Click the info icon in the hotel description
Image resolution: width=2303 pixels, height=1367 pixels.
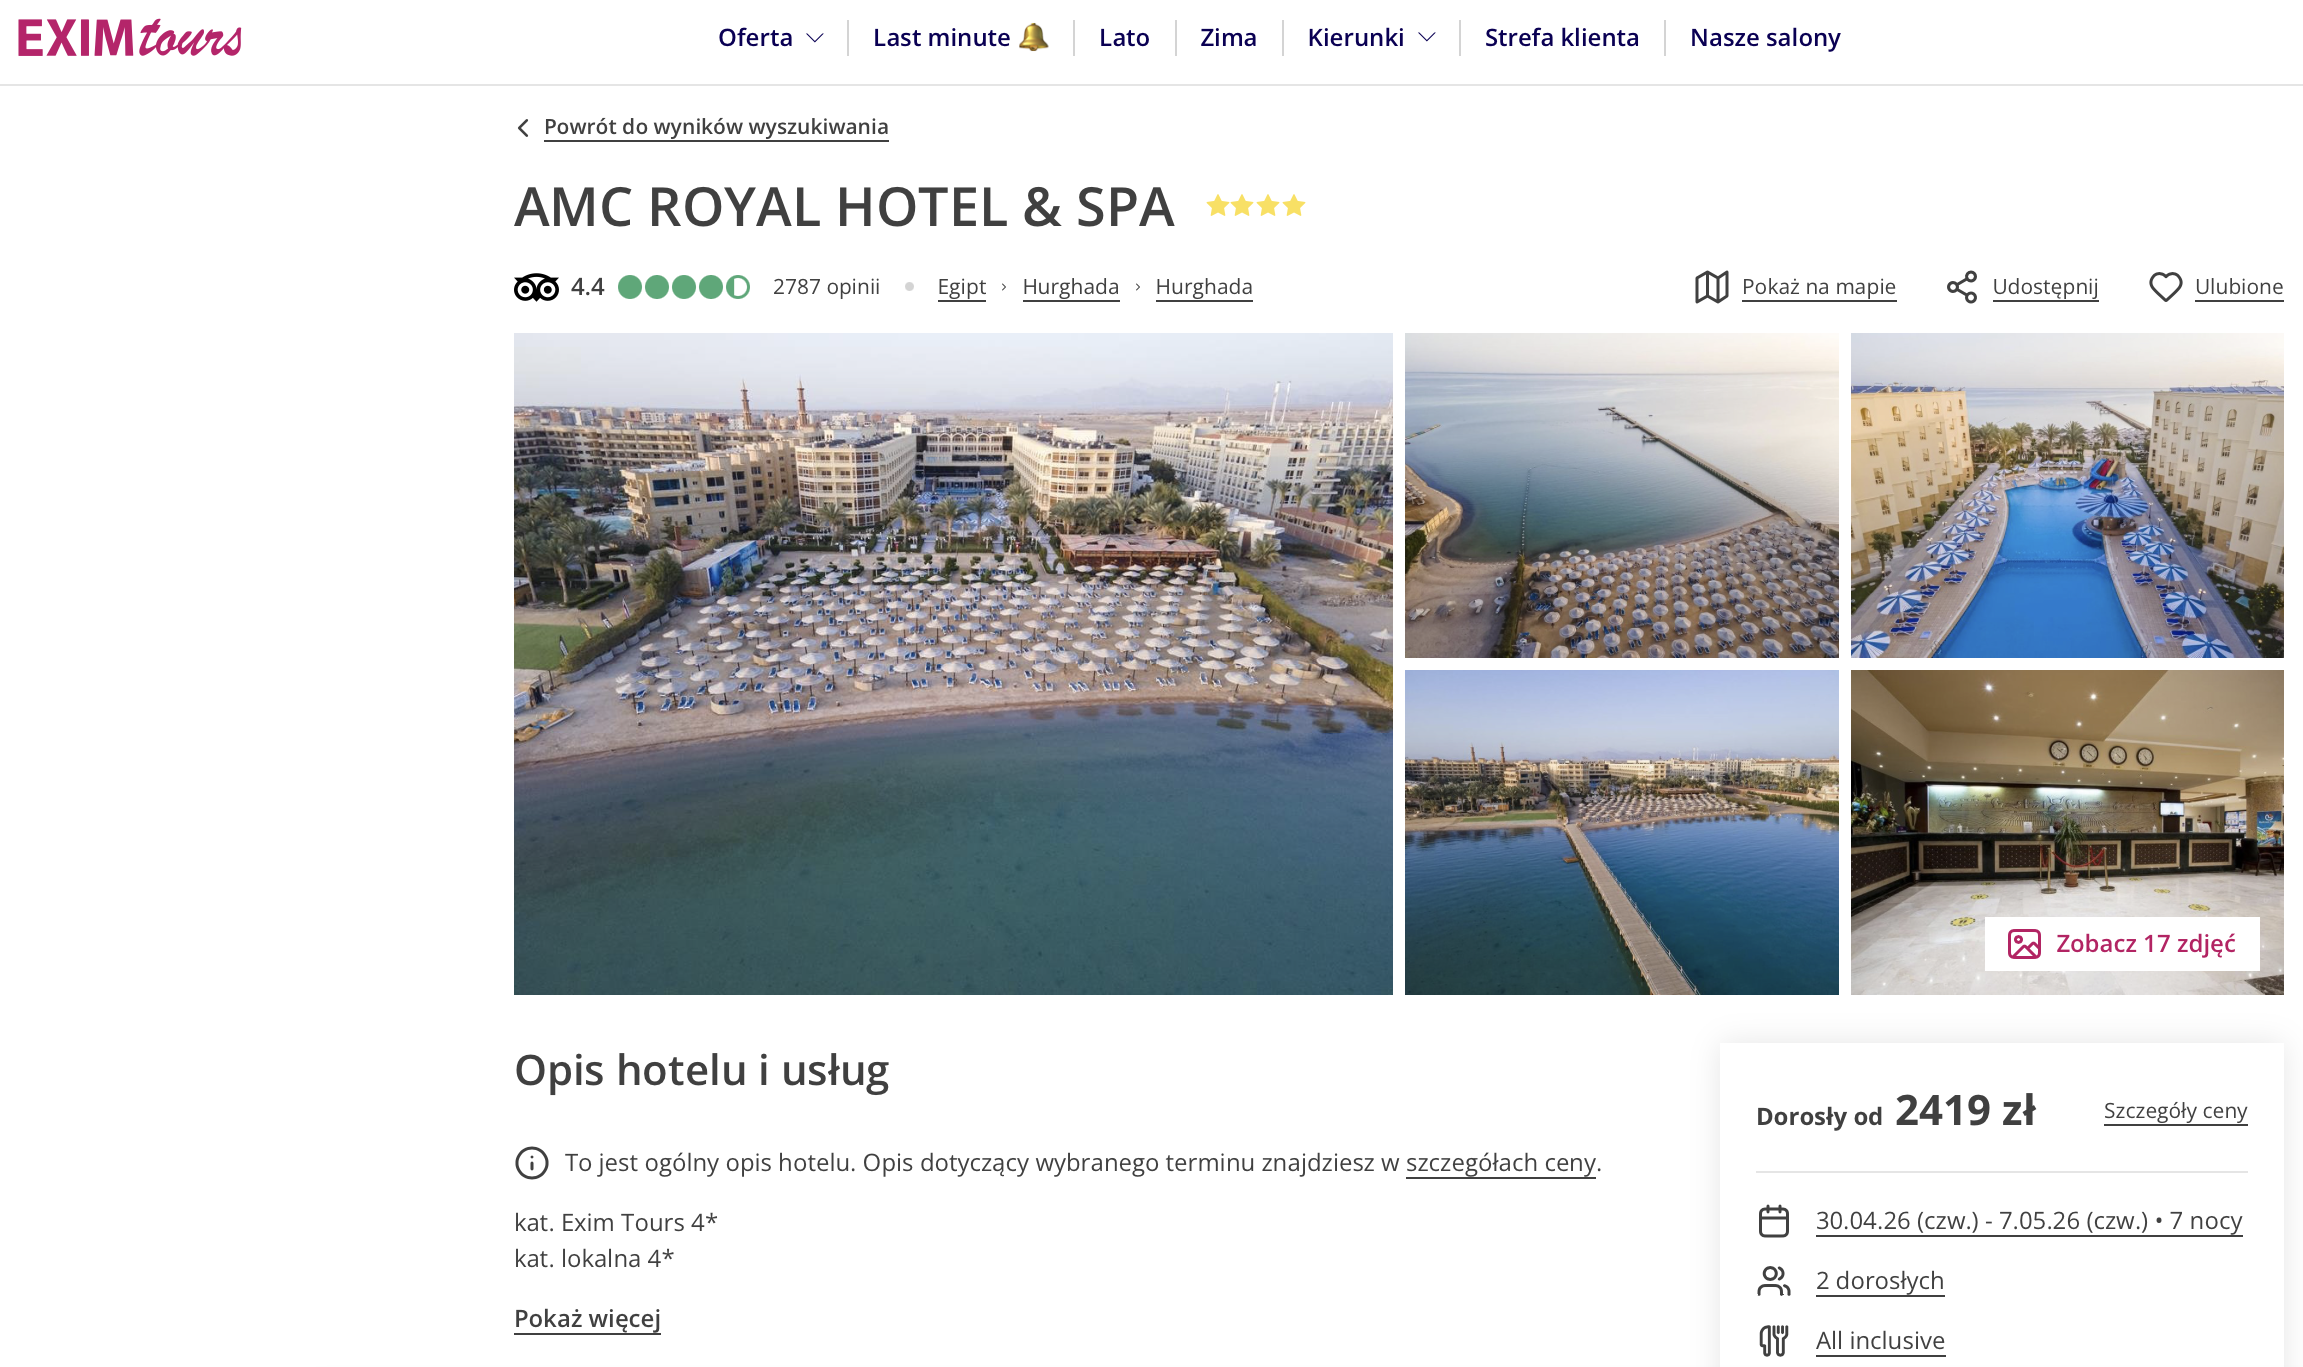coord(531,1163)
